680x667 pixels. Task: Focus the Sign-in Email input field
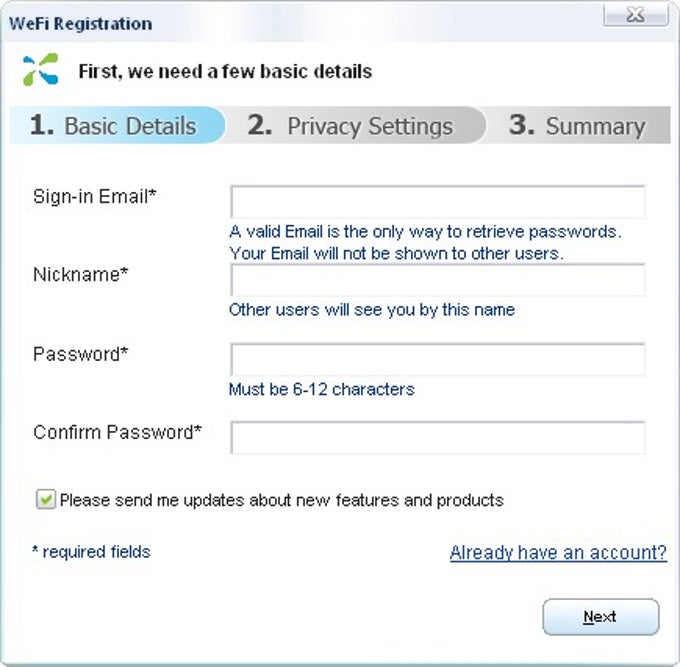coord(437,202)
